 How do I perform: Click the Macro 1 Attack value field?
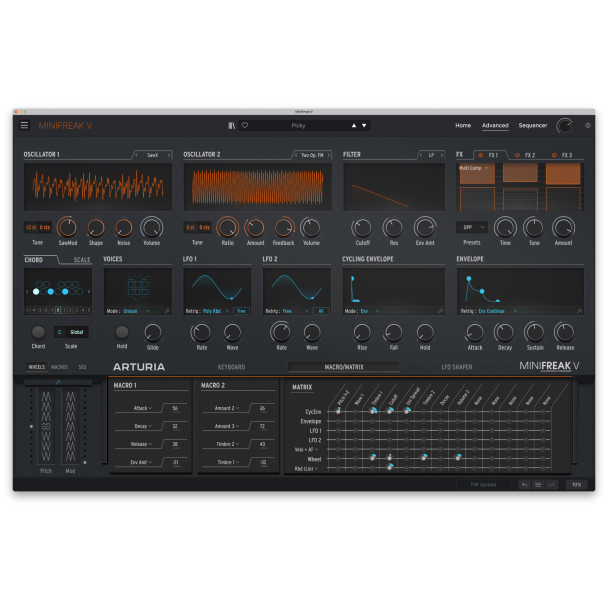point(175,409)
